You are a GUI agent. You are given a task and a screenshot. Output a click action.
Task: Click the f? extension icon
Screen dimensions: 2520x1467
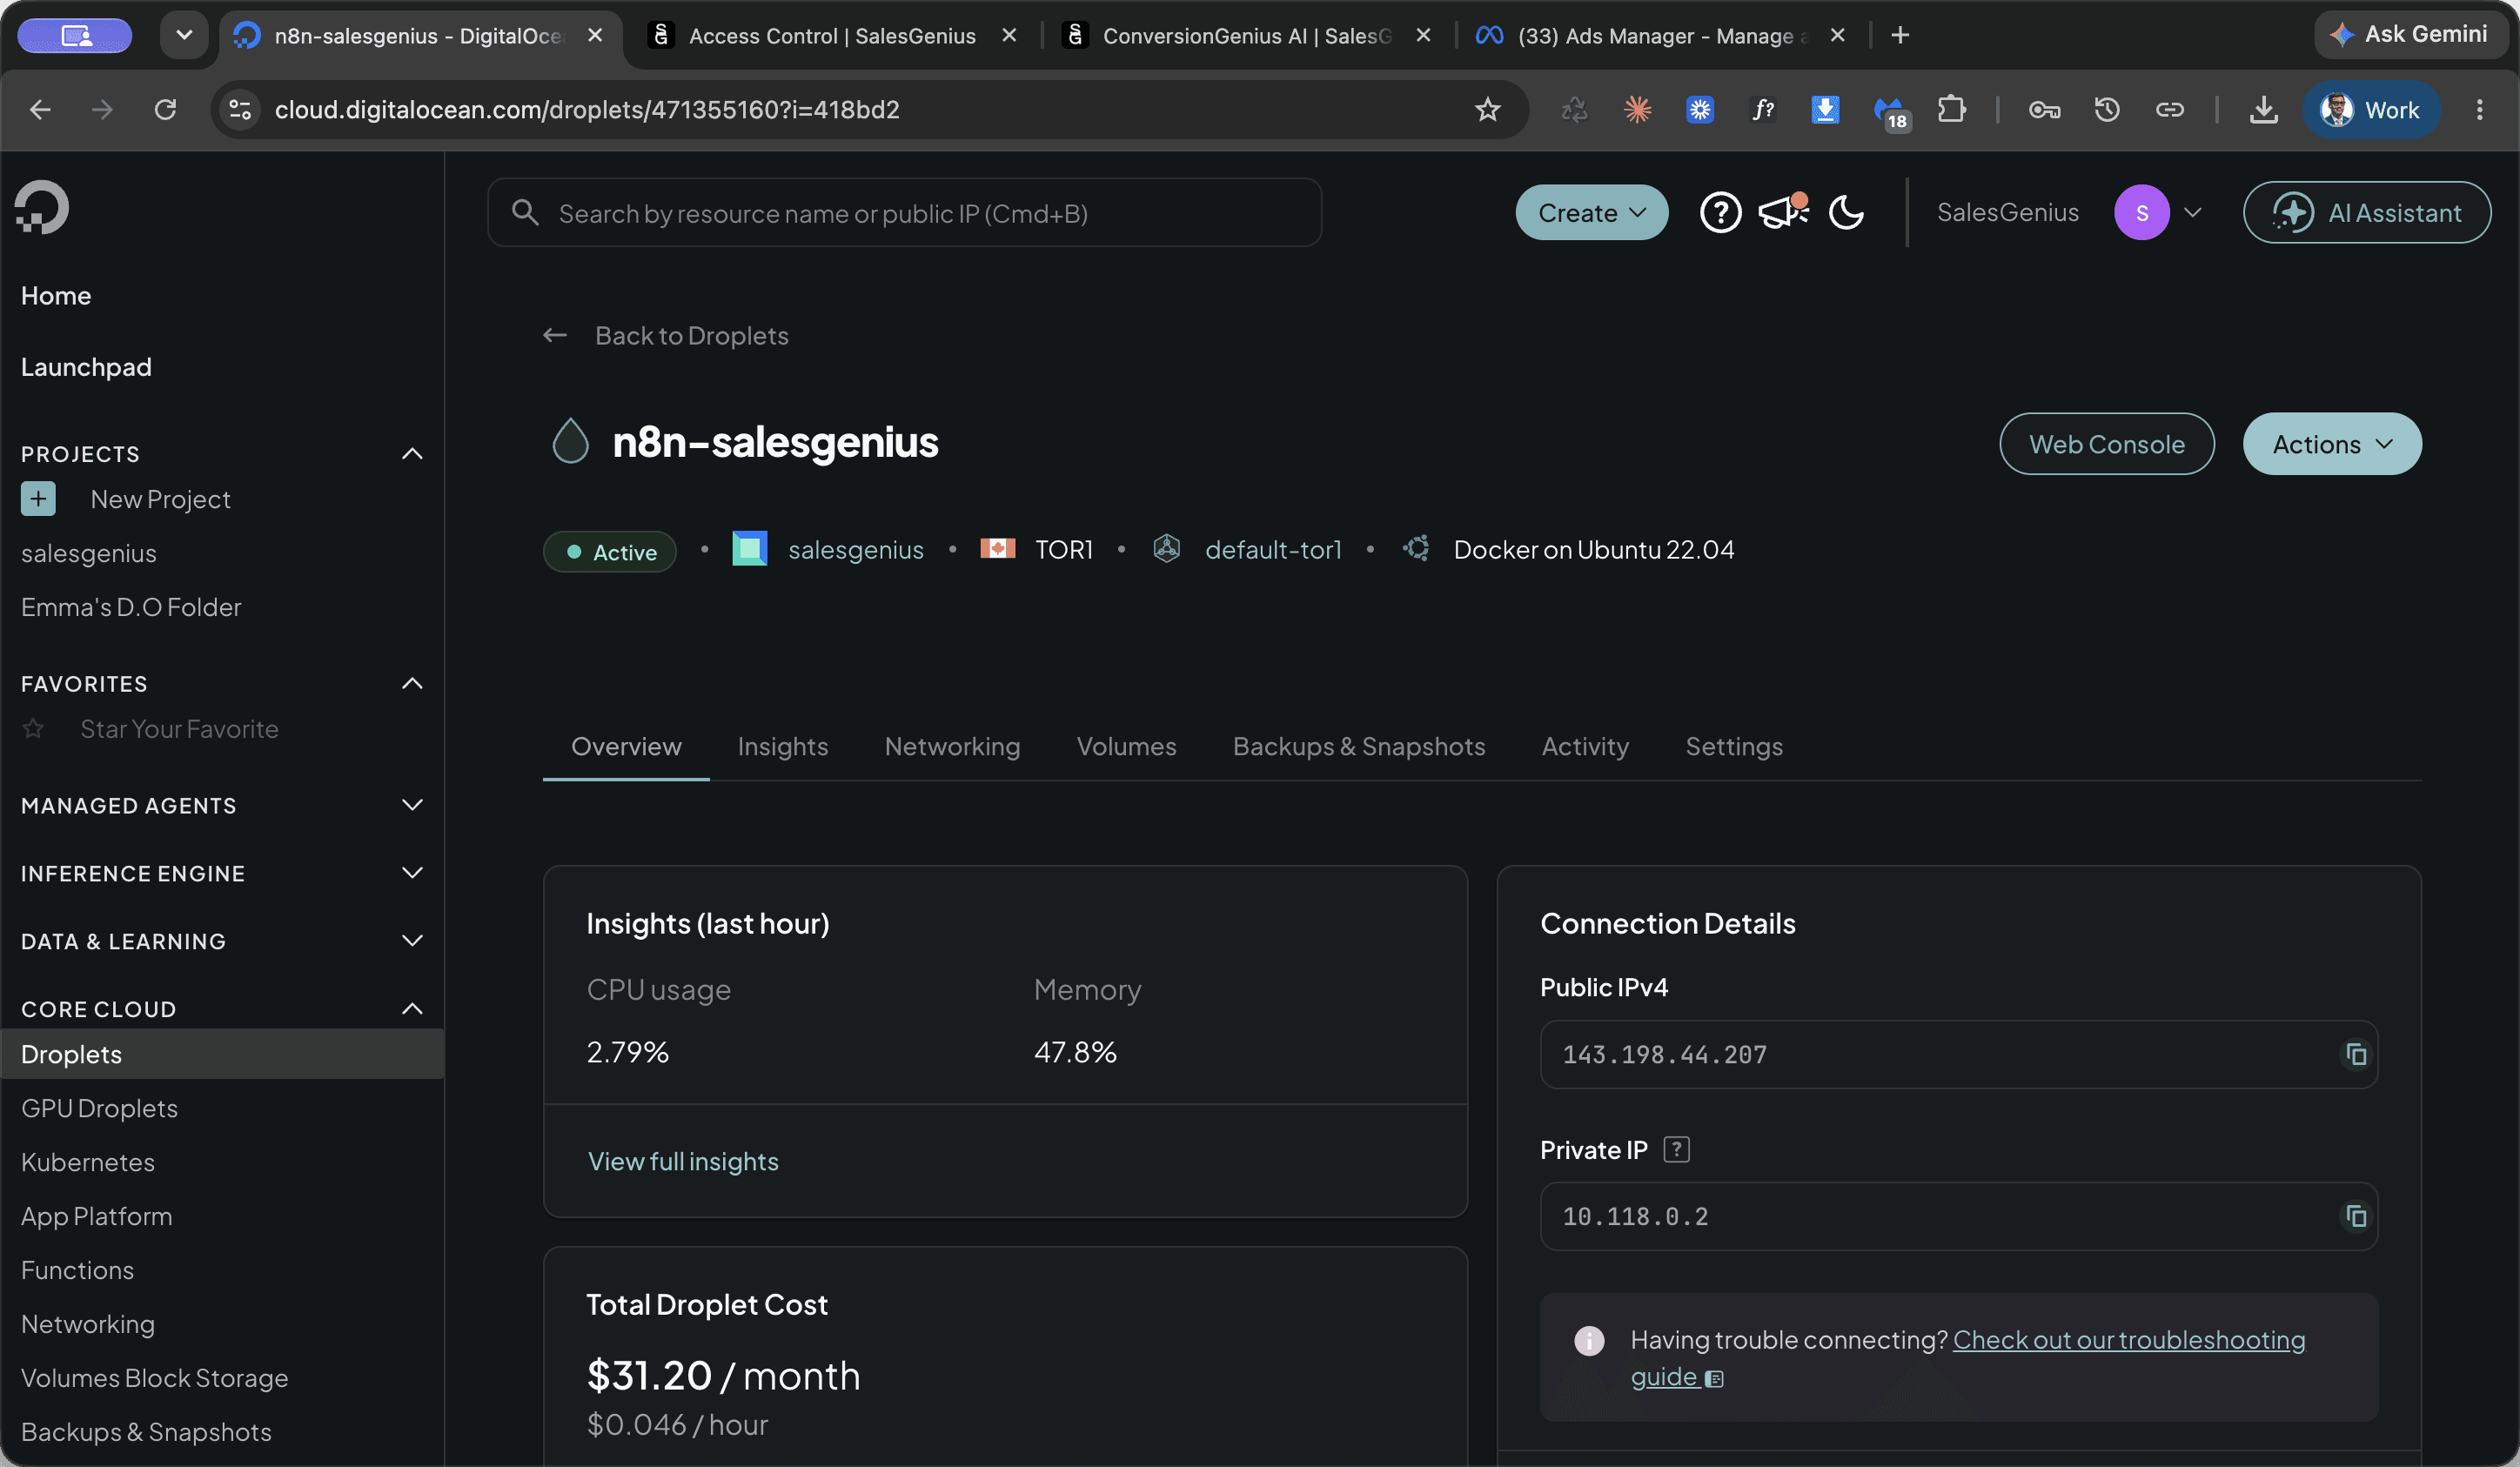click(1763, 110)
